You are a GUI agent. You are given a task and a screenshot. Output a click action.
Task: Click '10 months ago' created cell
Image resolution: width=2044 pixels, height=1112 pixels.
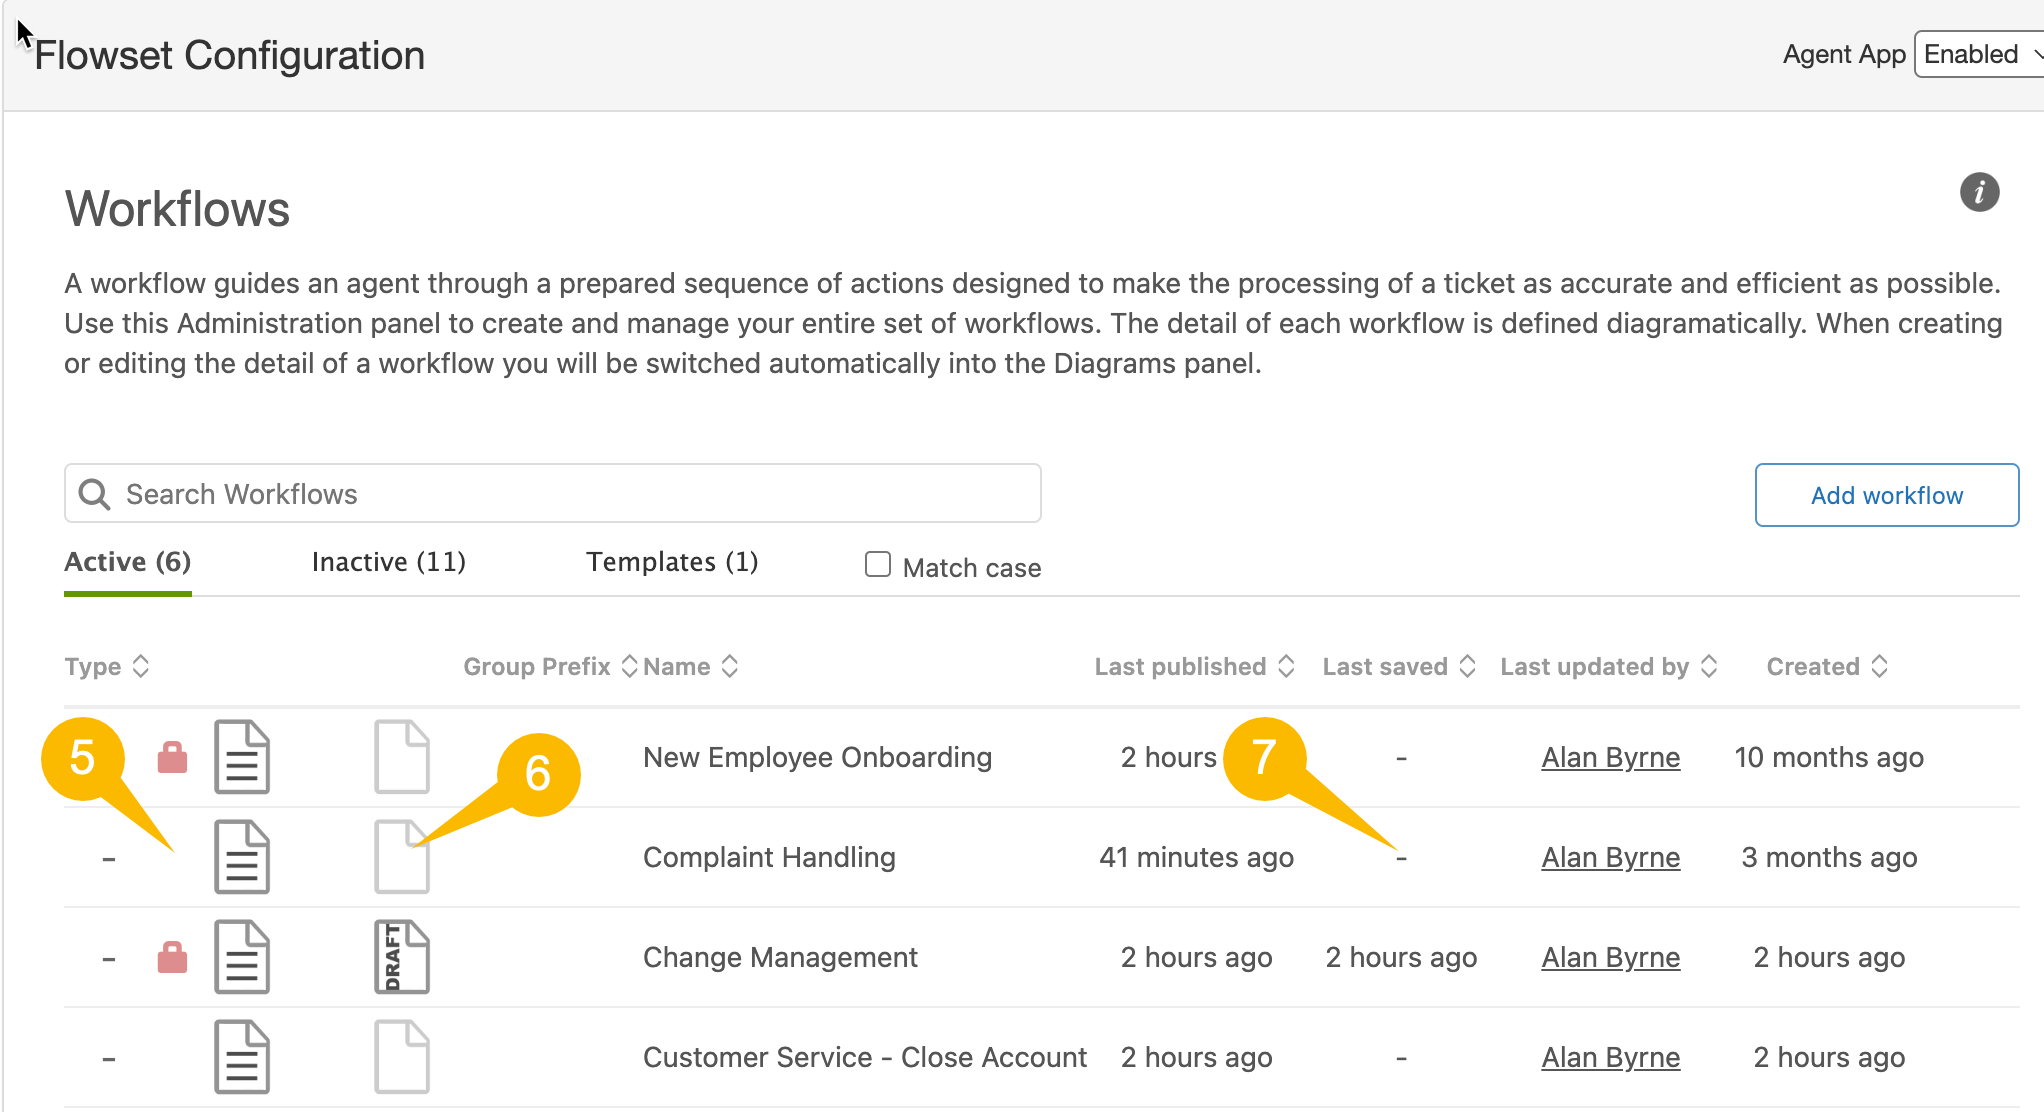(x=1829, y=757)
